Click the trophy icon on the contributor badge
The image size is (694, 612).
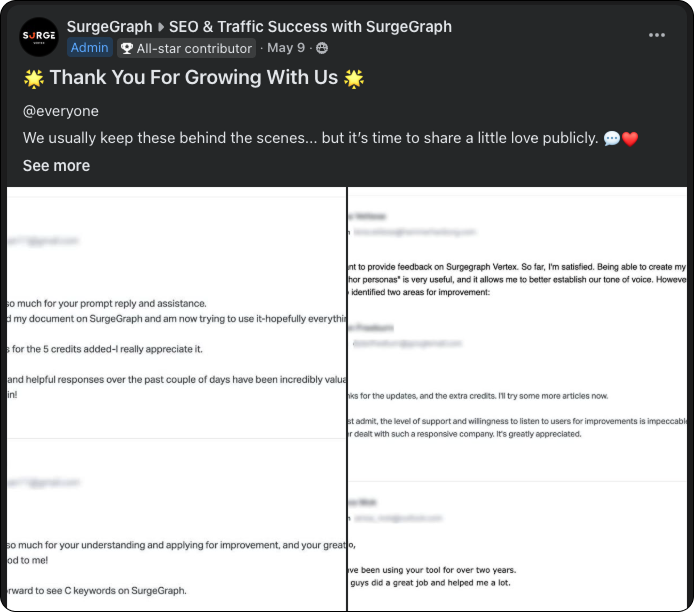tap(126, 48)
